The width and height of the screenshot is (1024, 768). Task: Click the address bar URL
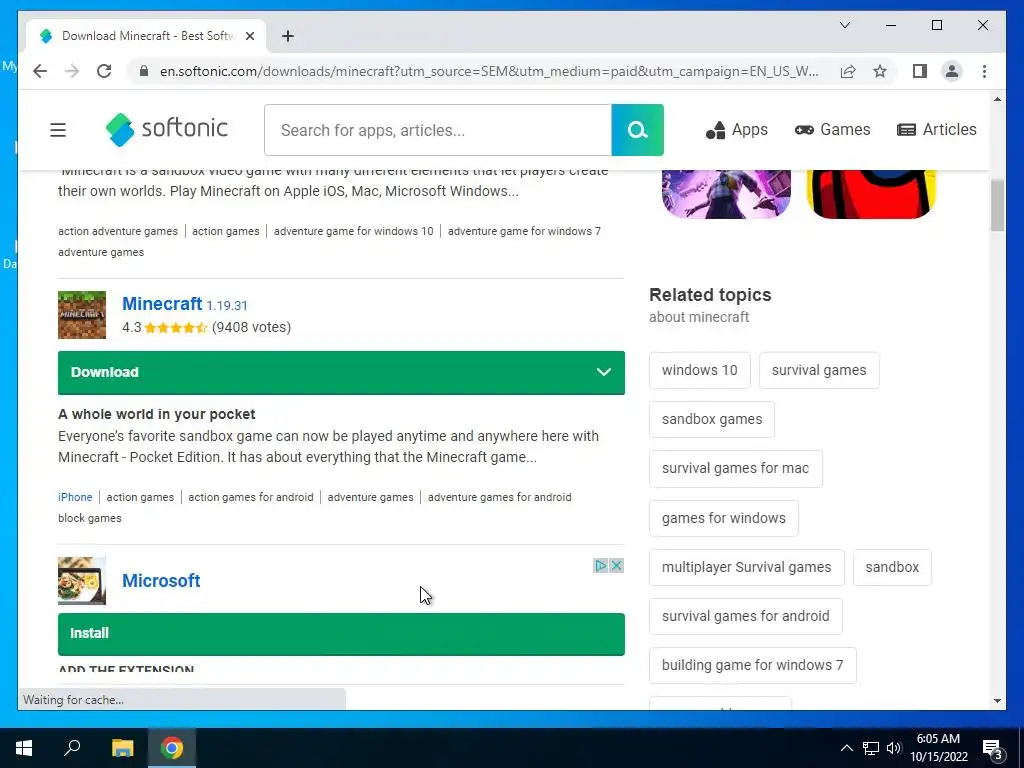(x=488, y=71)
